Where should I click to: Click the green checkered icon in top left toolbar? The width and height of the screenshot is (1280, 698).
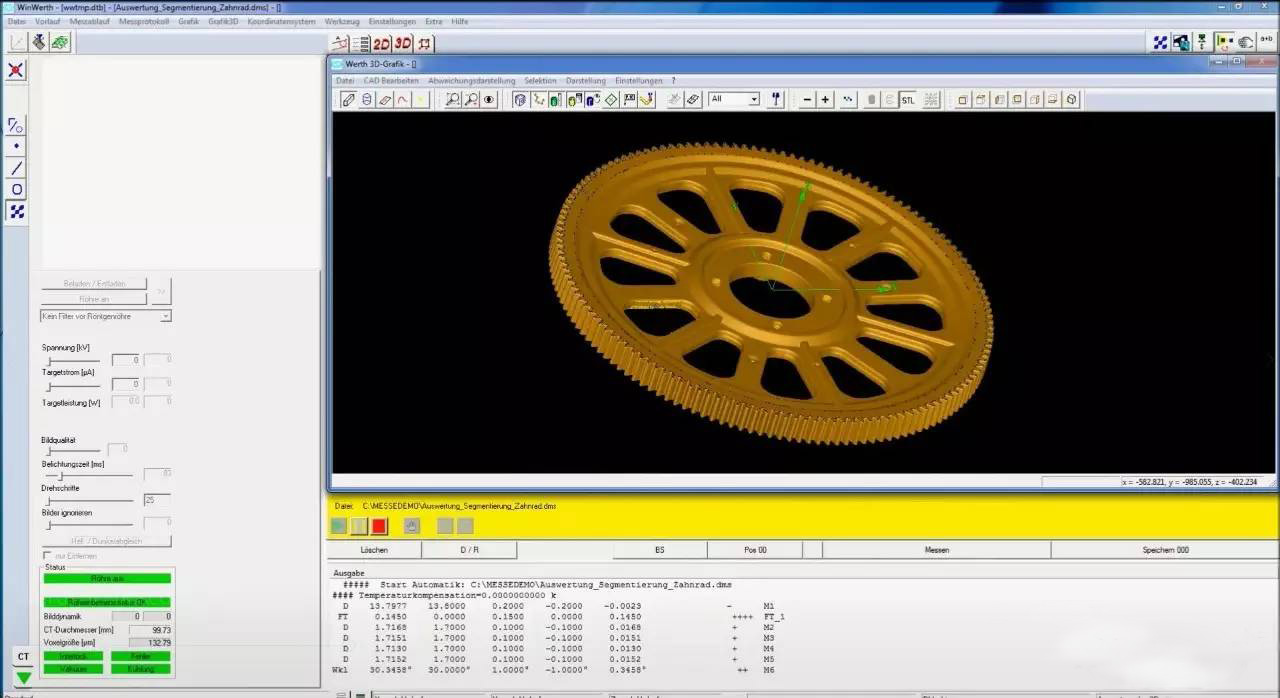coord(60,42)
